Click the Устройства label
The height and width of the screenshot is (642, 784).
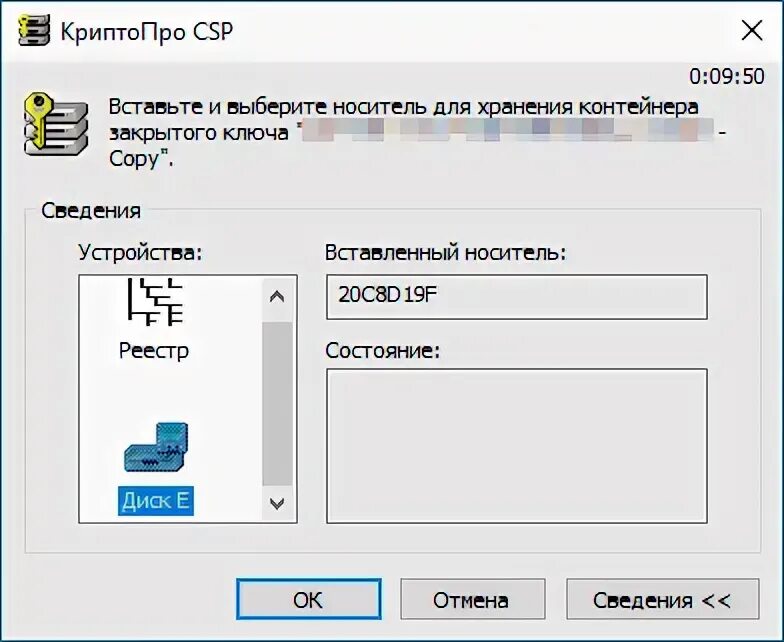[140, 252]
